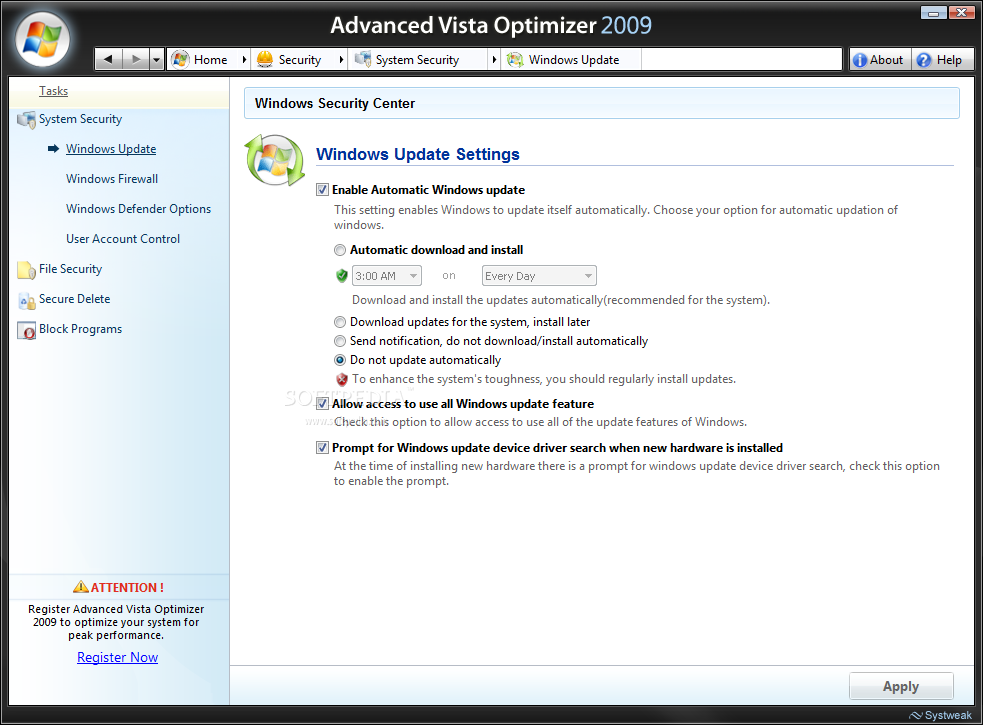Click the Home breadcrumb icon
This screenshot has height=725, width=983.
point(181,60)
